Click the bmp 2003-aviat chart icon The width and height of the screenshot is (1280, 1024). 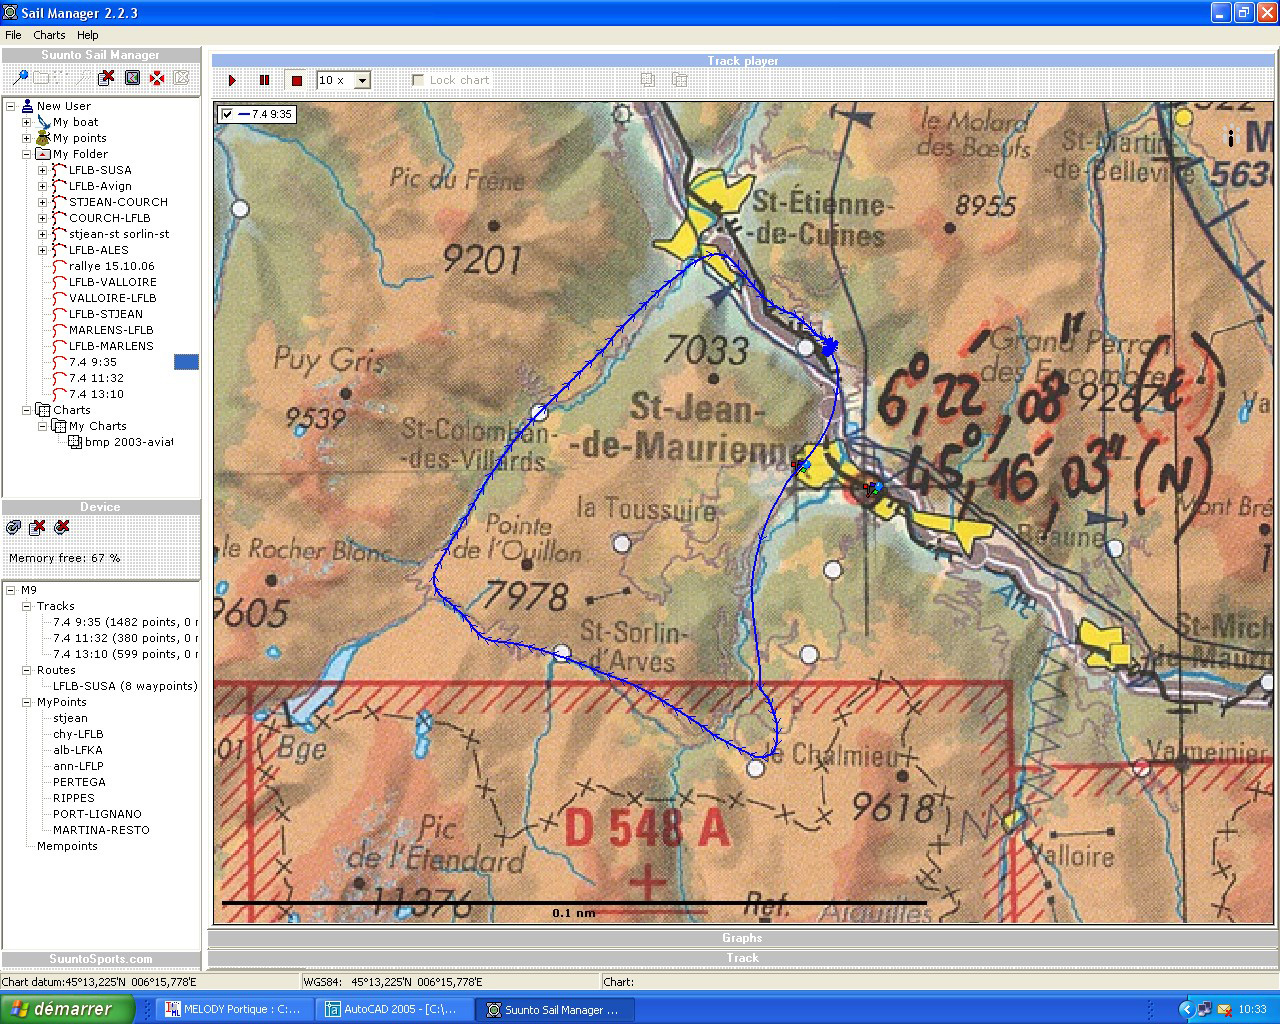[x=75, y=442]
